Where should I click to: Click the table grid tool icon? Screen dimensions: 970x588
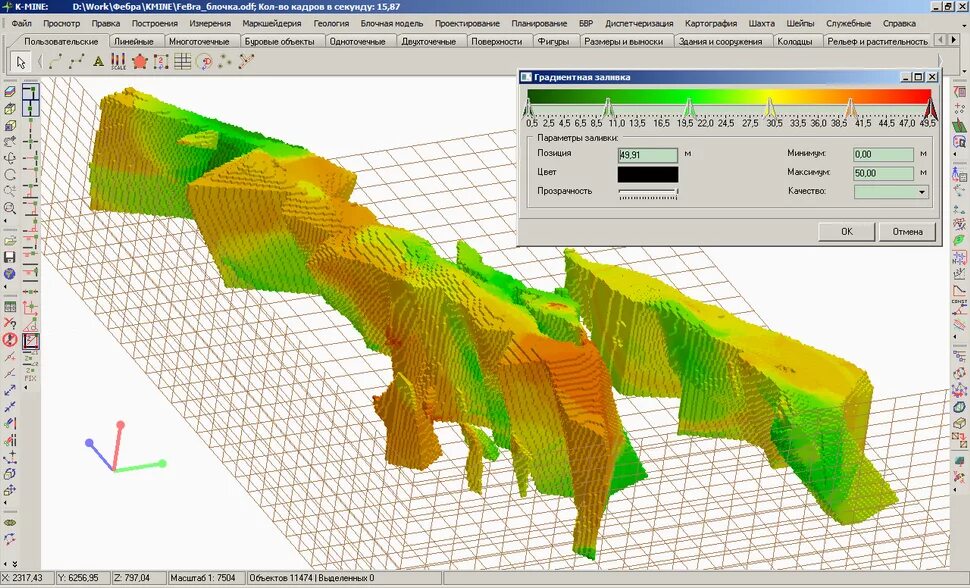(x=182, y=62)
